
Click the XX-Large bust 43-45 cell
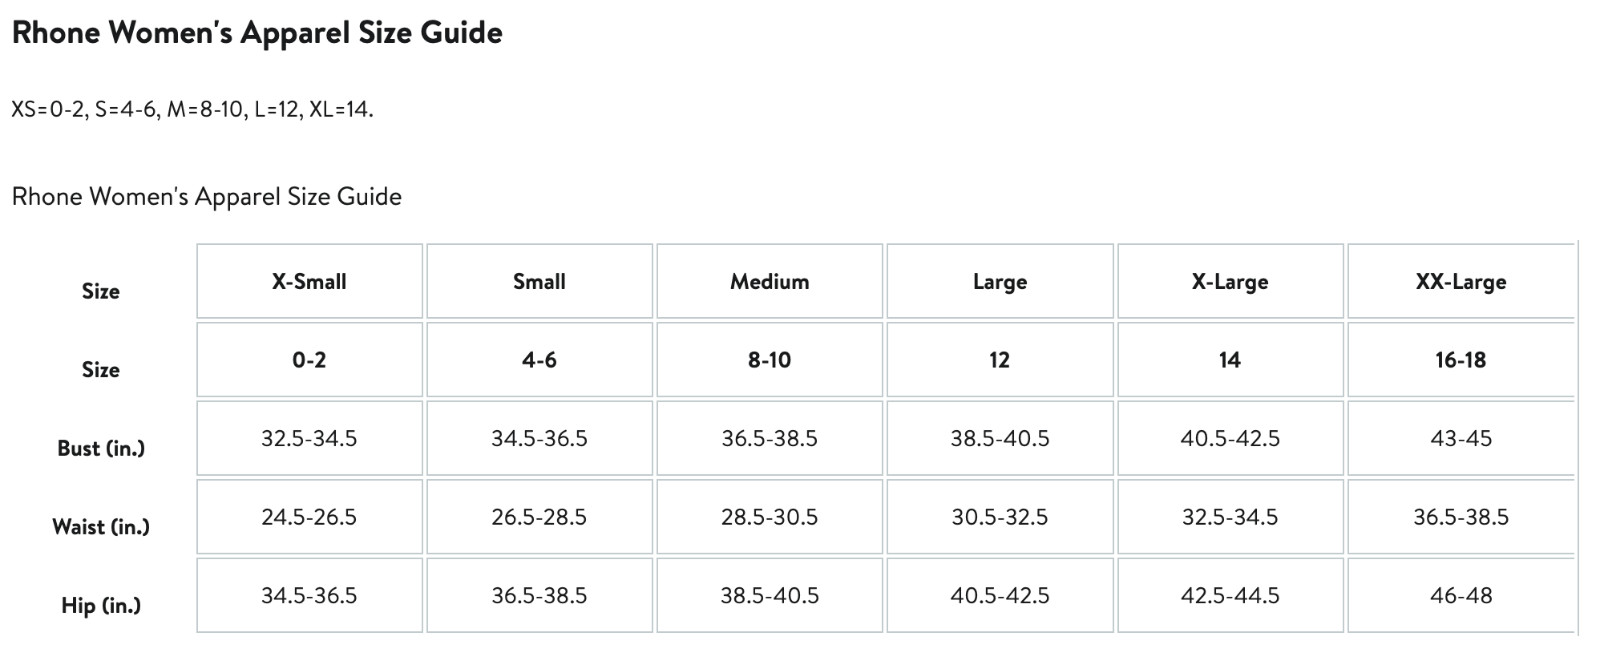1460,438
